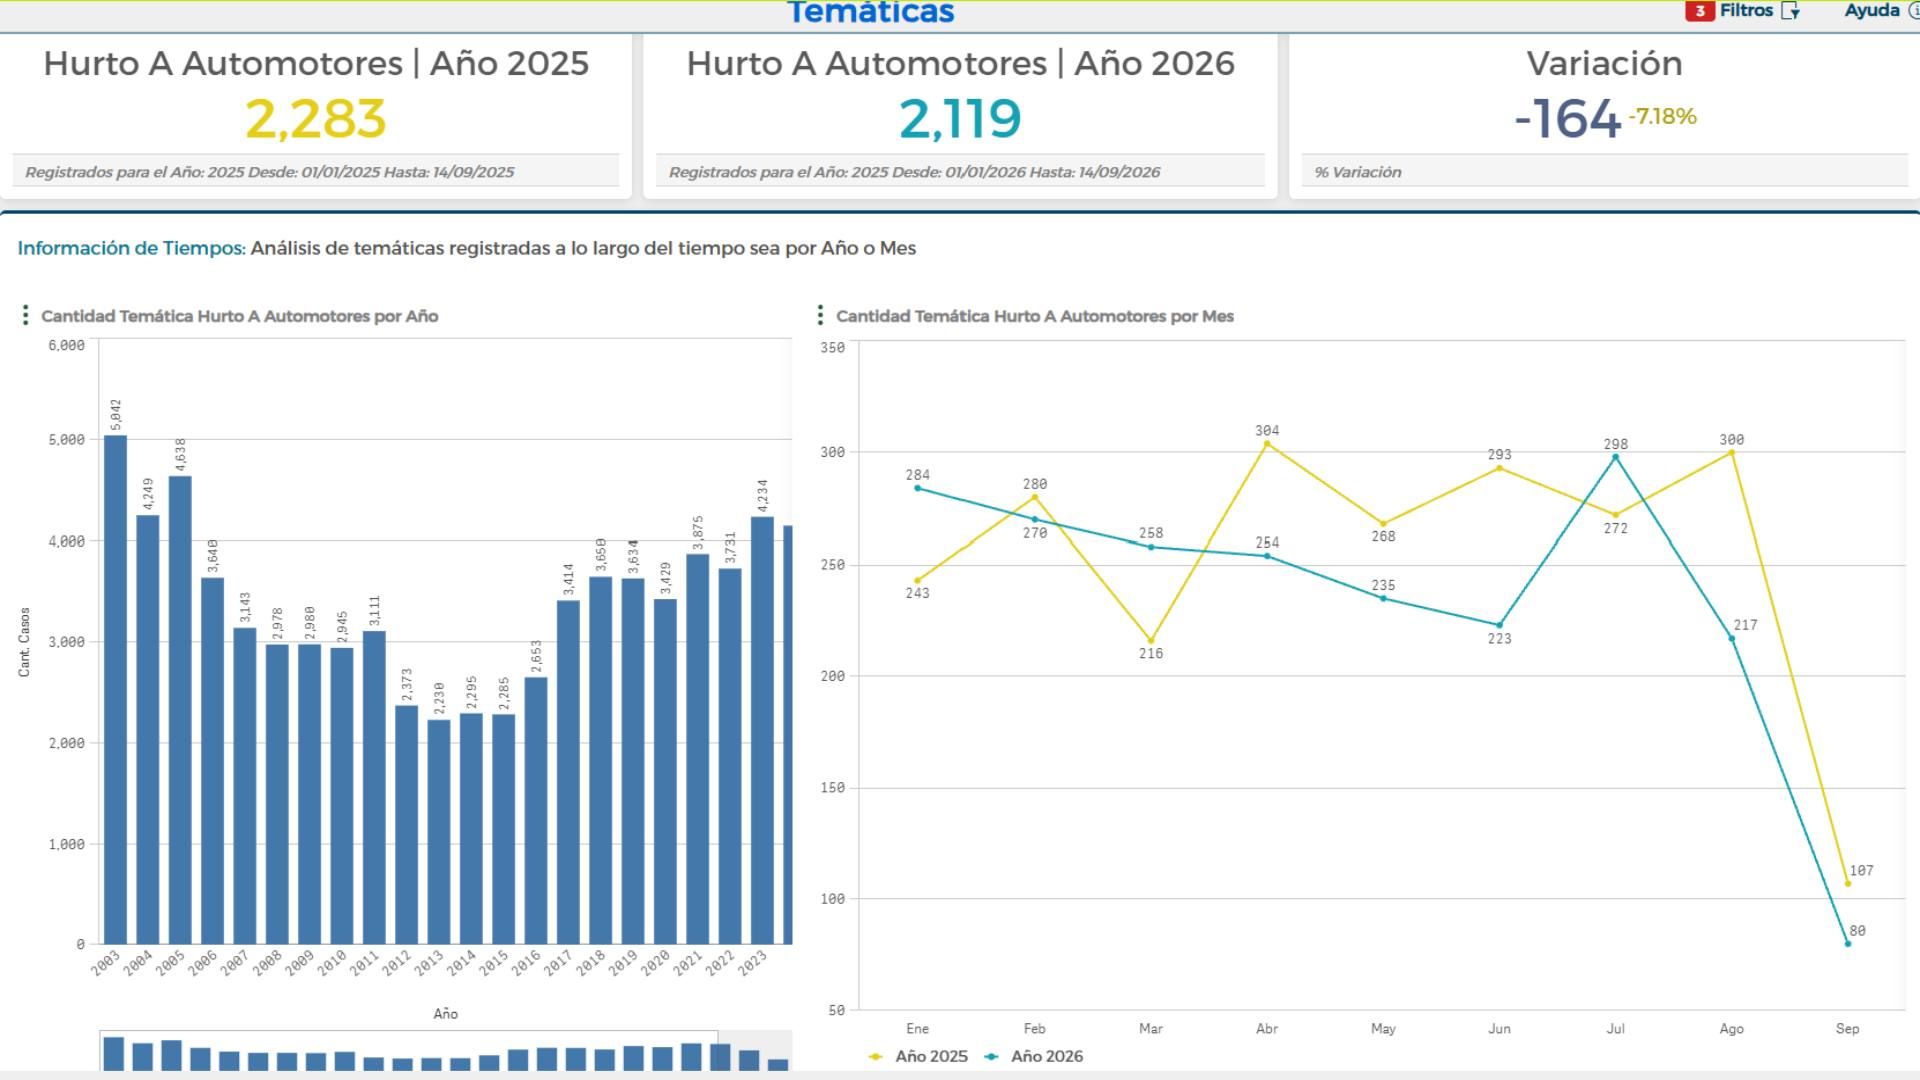Image resolution: width=1920 pixels, height=1080 pixels.
Task: Click the 2,119 KPI value
Action: click(x=960, y=119)
